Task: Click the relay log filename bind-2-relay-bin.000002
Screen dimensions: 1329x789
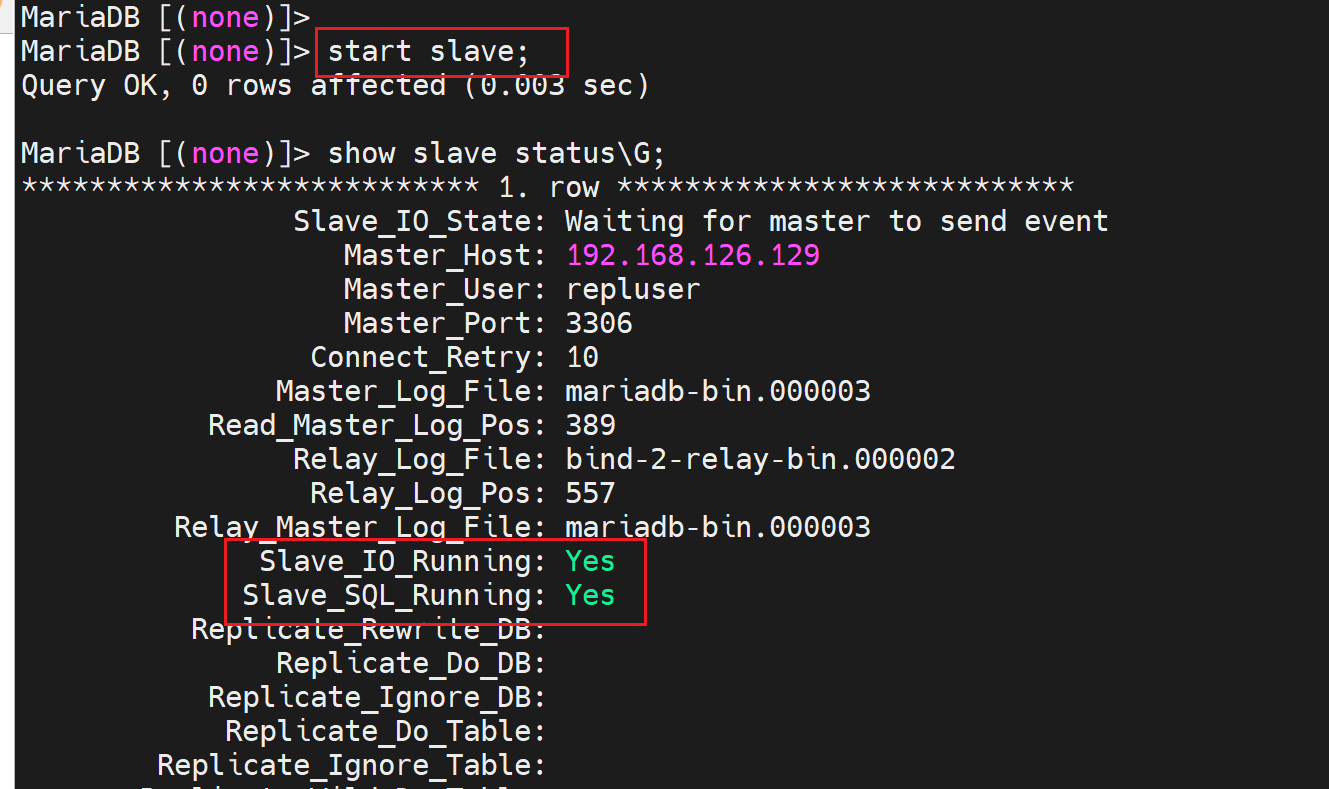Action: pyautogui.click(x=760, y=459)
